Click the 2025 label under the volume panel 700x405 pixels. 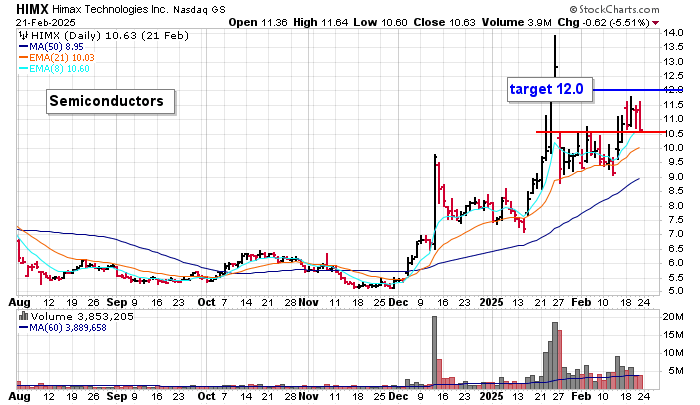[x=491, y=396]
